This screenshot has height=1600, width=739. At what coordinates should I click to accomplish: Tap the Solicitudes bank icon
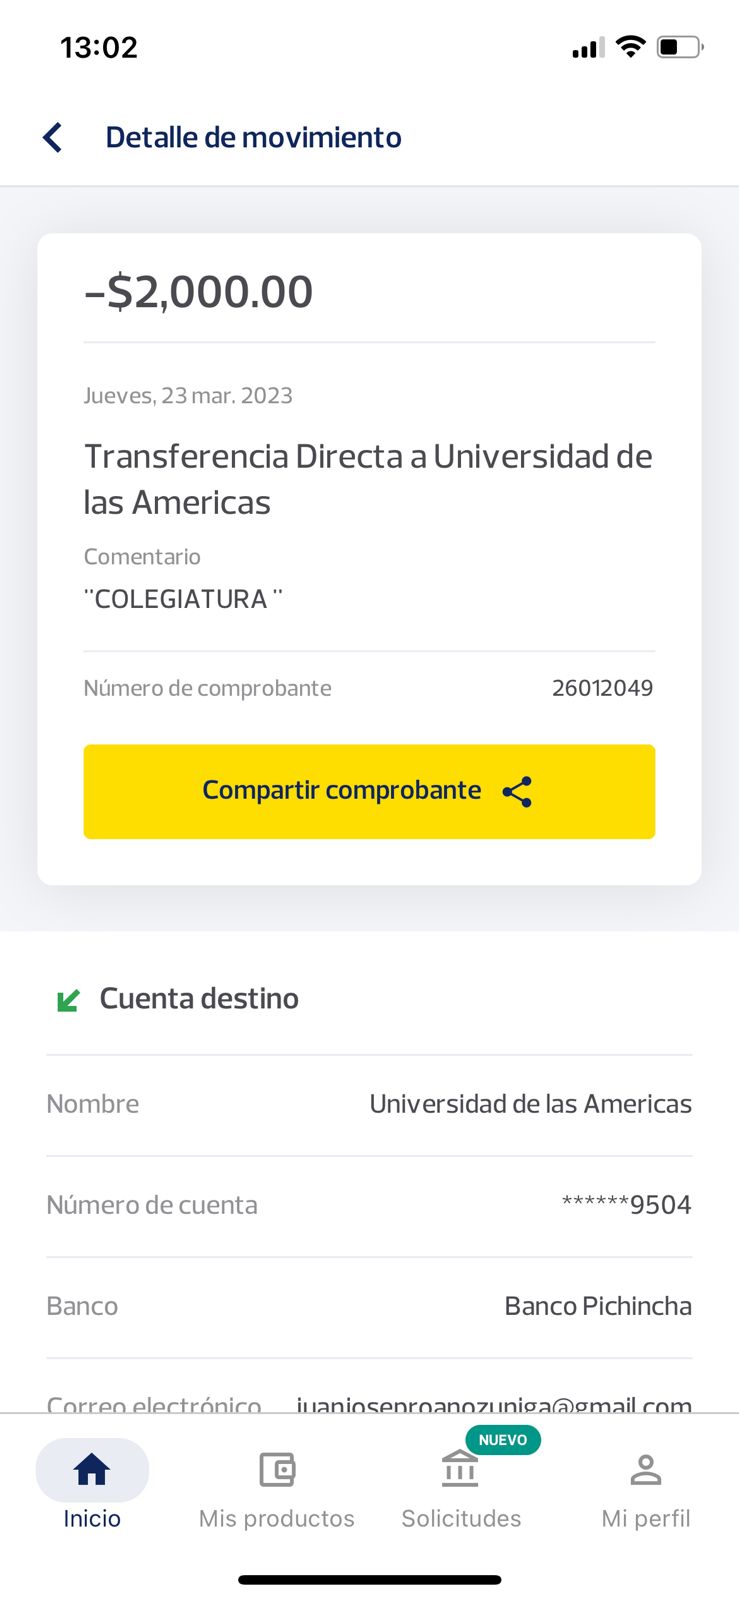[x=460, y=1470]
